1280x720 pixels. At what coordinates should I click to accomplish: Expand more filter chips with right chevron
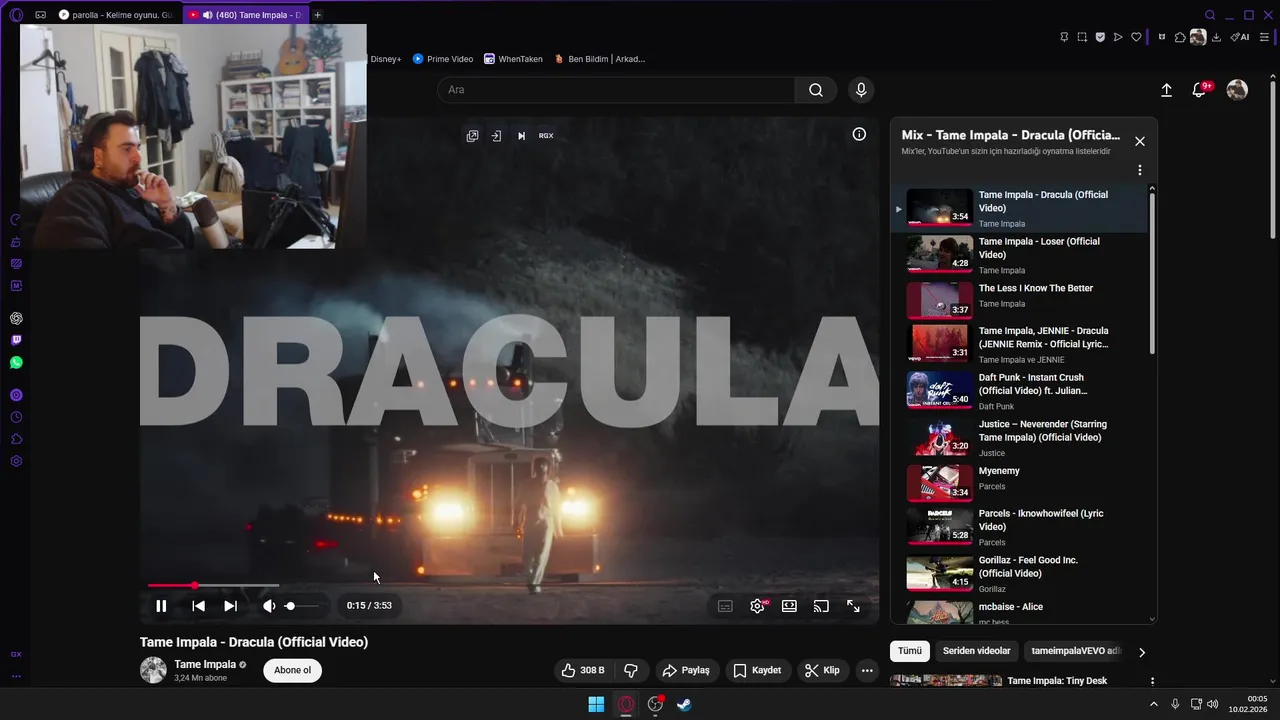(1141, 652)
